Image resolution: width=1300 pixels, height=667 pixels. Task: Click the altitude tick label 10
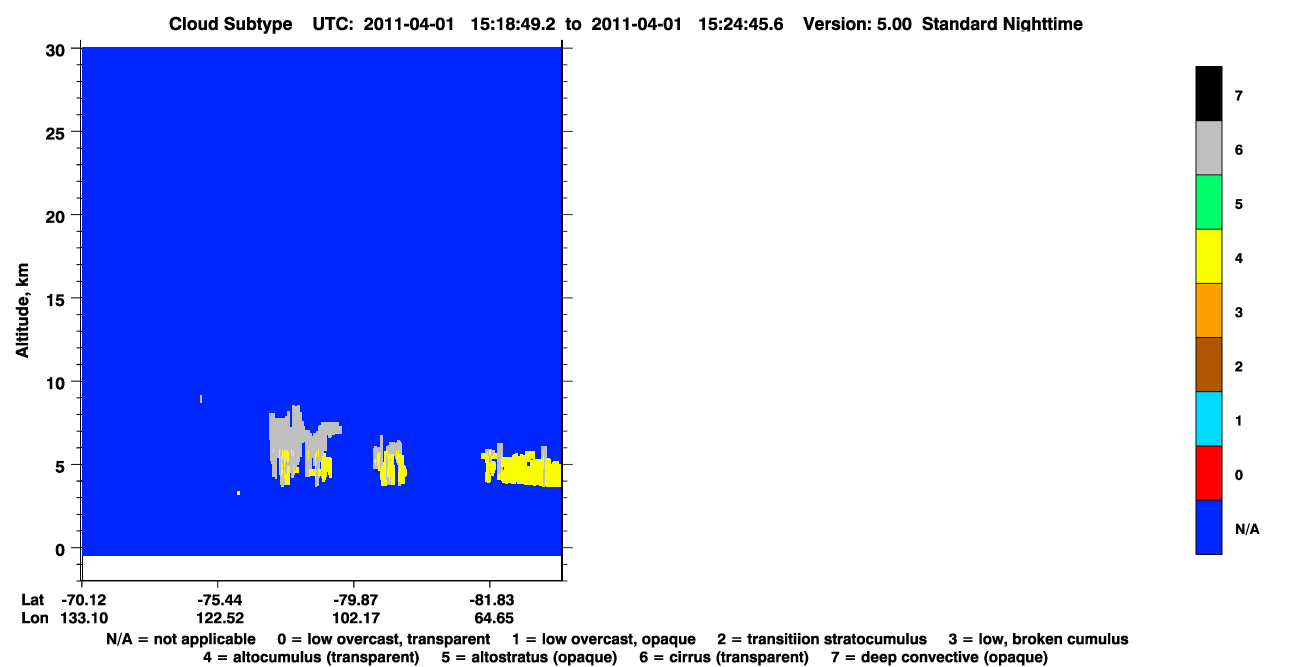[x=56, y=382]
